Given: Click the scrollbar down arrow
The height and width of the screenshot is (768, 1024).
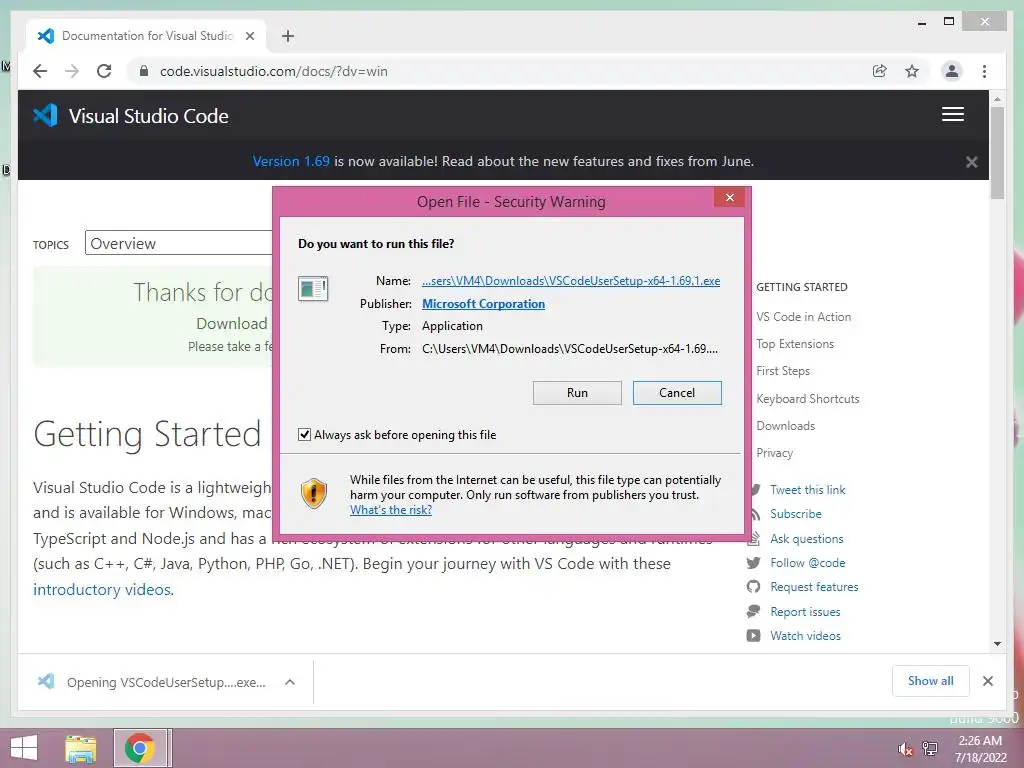Looking at the screenshot, I should [x=997, y=644].
